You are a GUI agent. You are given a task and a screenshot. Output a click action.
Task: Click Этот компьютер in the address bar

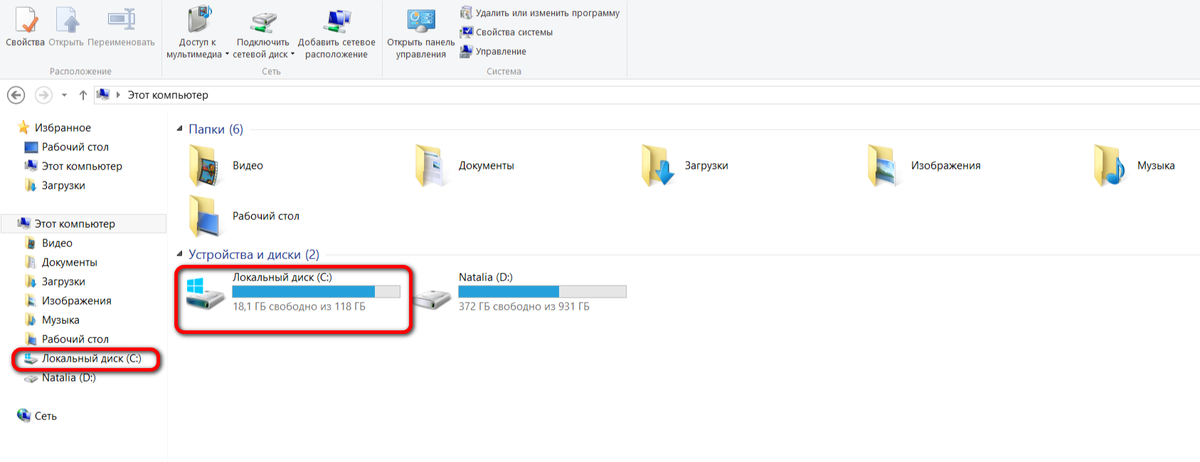pos(168,94)
